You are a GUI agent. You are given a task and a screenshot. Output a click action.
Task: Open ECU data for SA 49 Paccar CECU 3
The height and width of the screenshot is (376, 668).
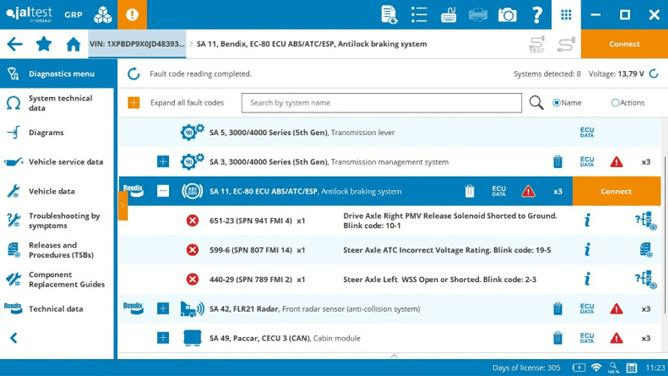587,338
